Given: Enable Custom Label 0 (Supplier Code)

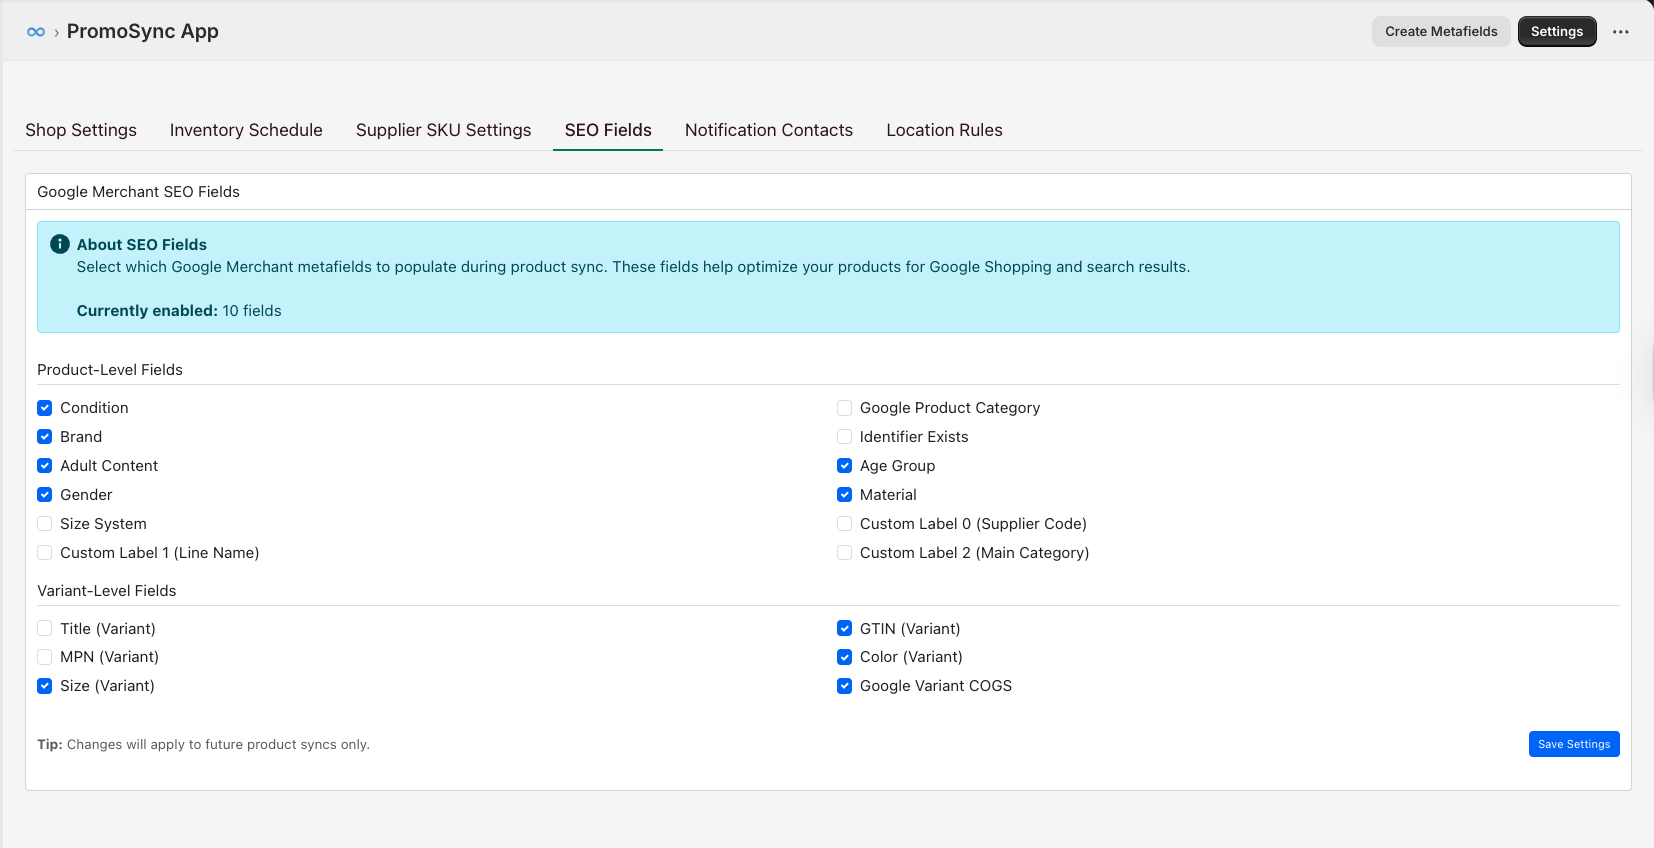Looking at the screenshot, I should tap(845, 524).
